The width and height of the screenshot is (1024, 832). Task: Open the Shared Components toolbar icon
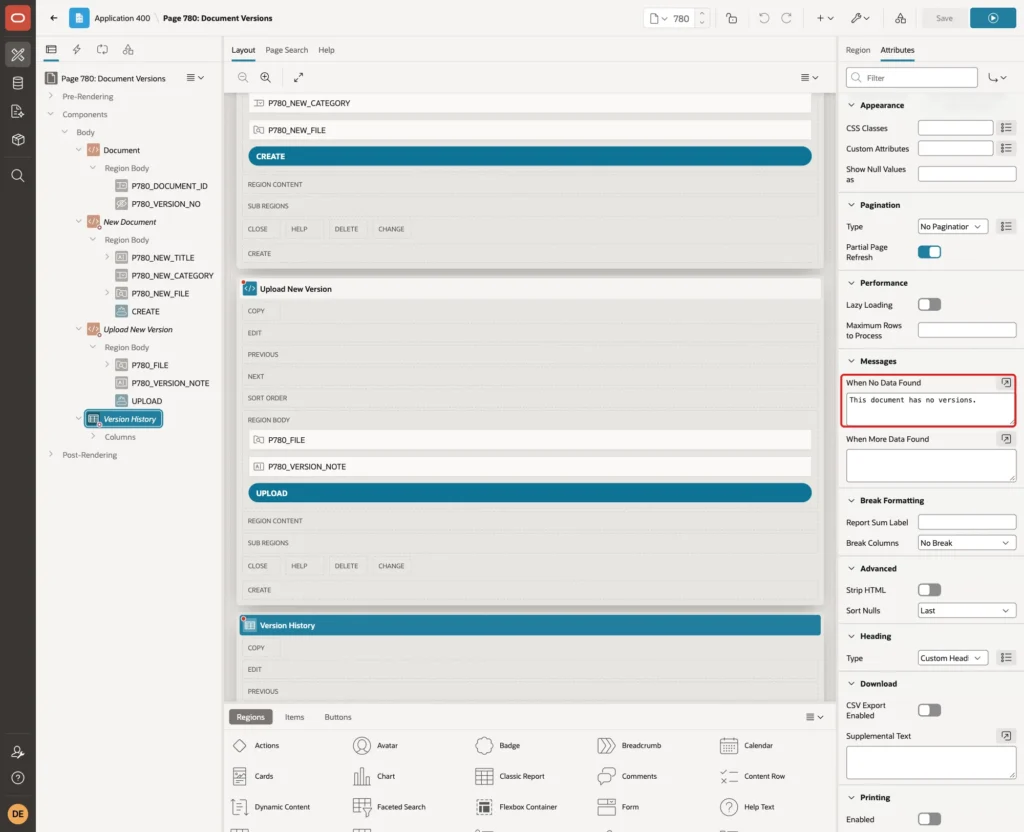900,18
